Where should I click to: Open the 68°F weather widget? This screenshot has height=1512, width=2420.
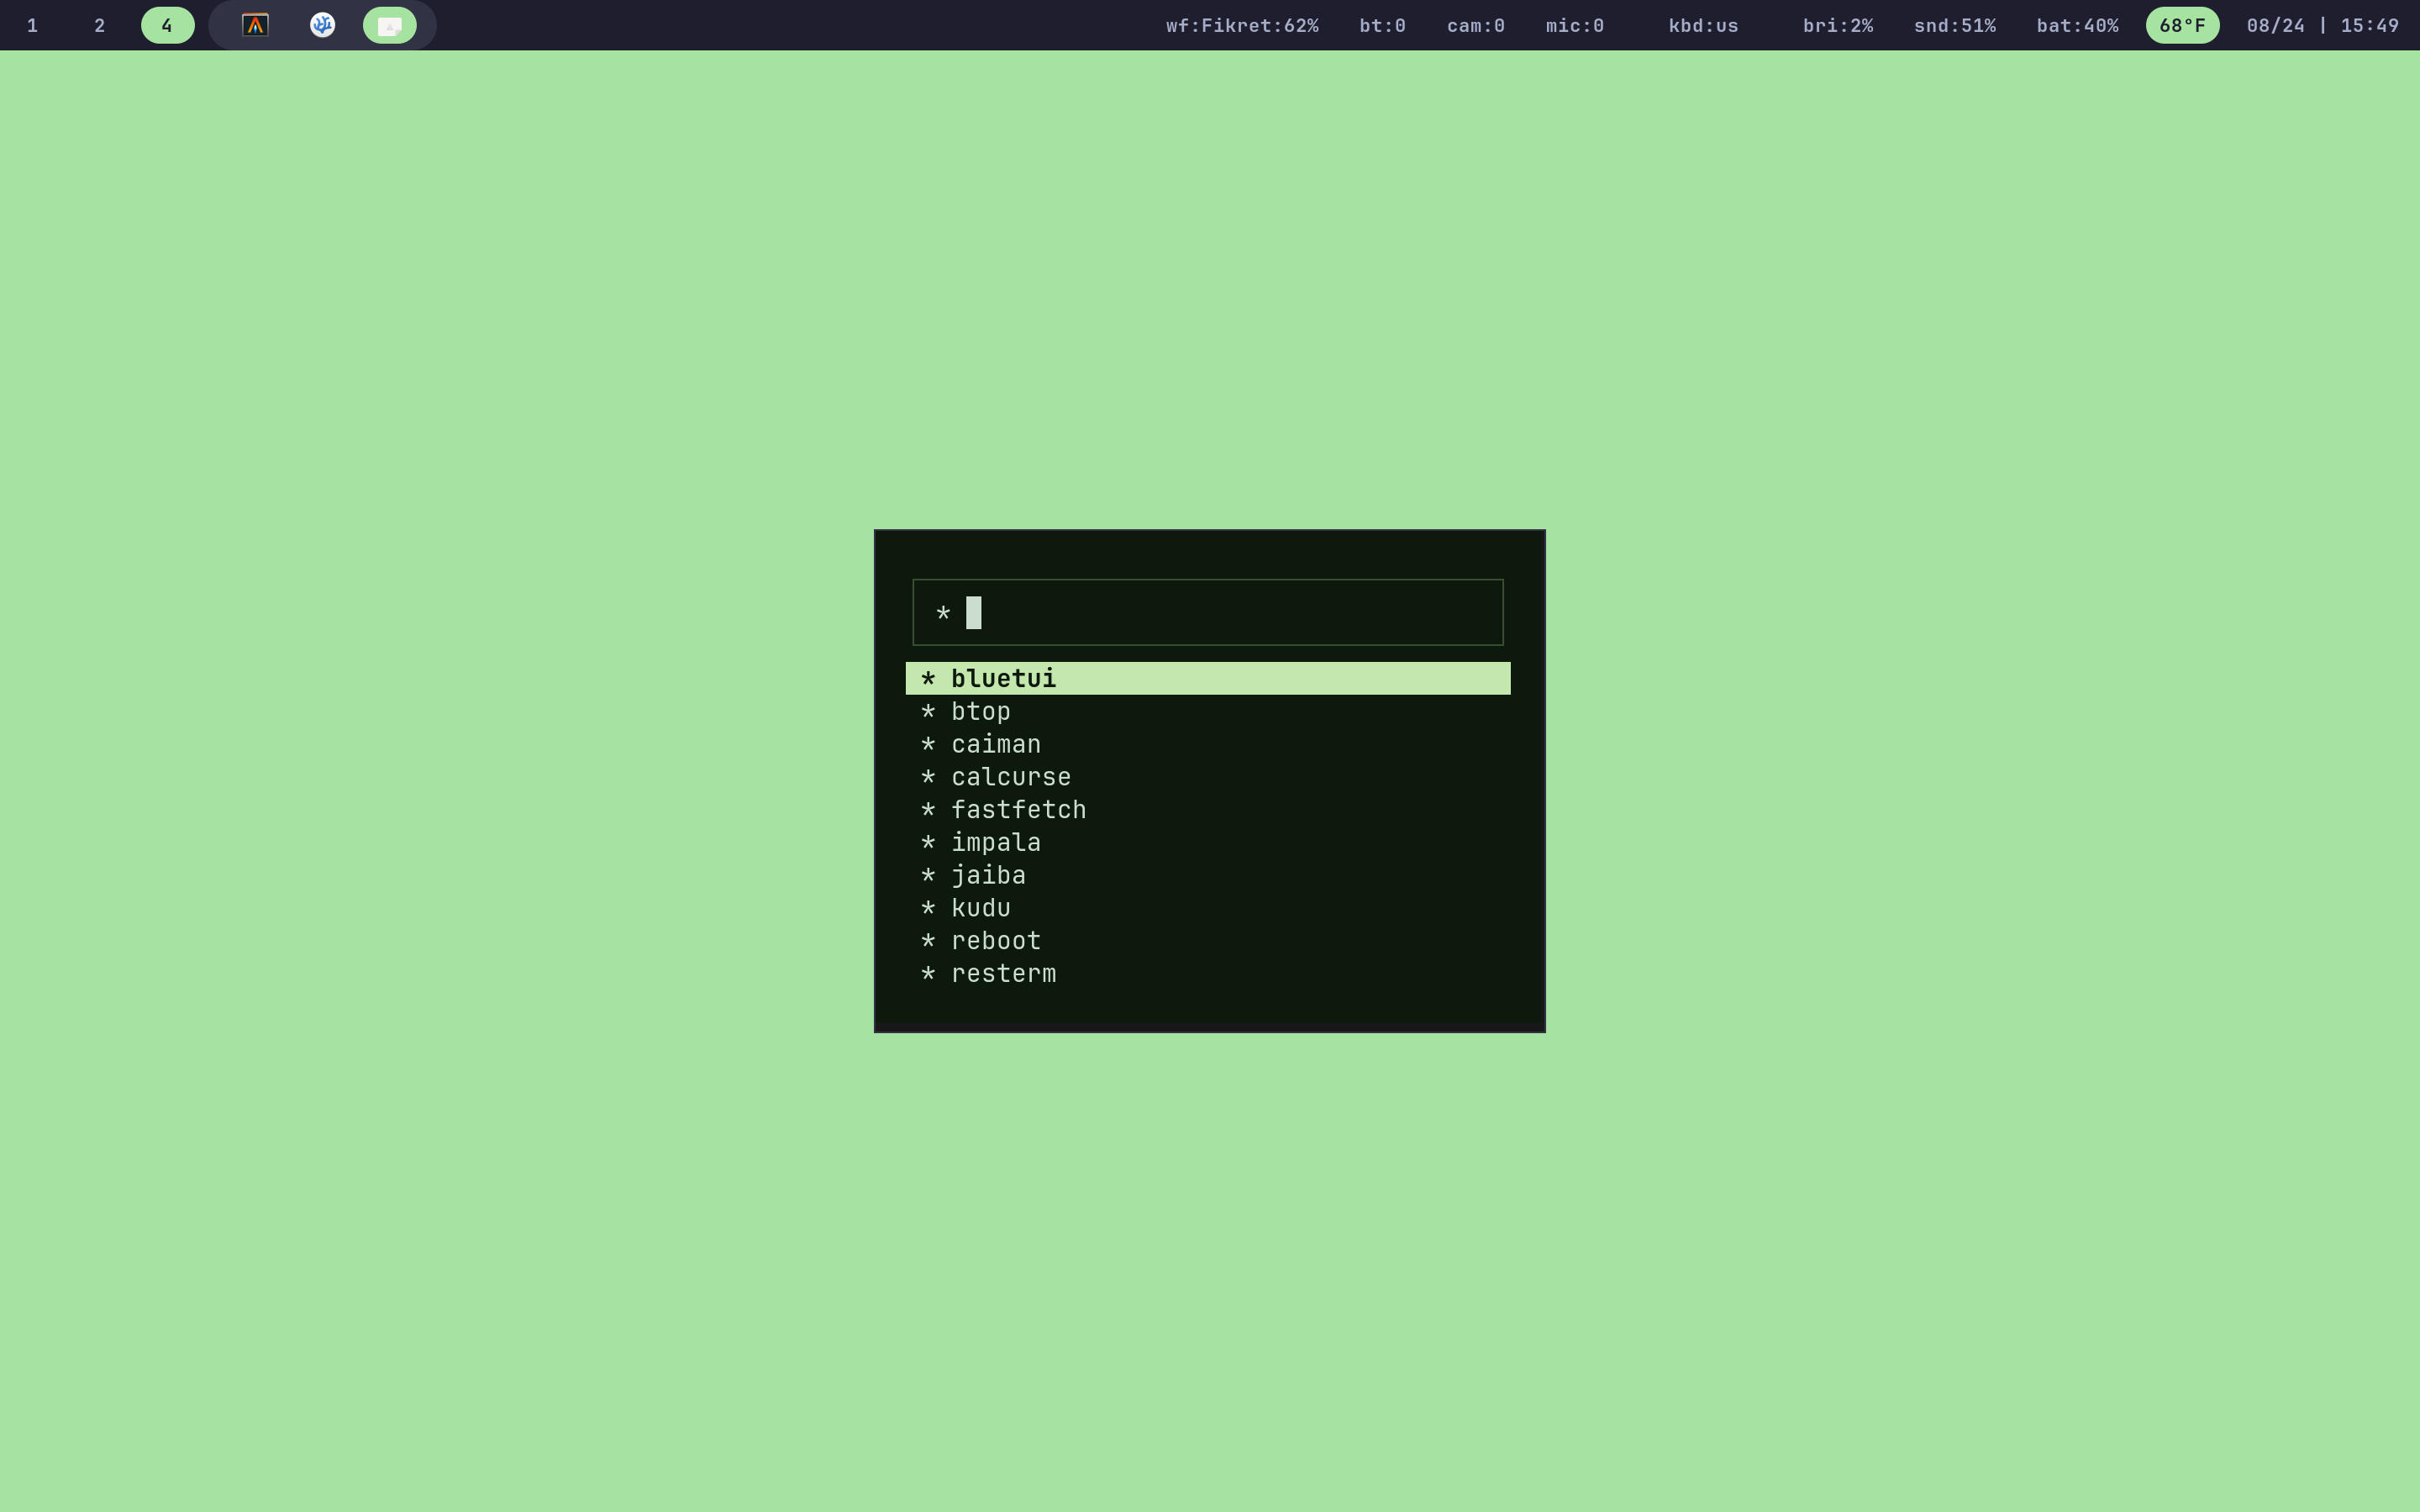click(x=2182, y=25)
